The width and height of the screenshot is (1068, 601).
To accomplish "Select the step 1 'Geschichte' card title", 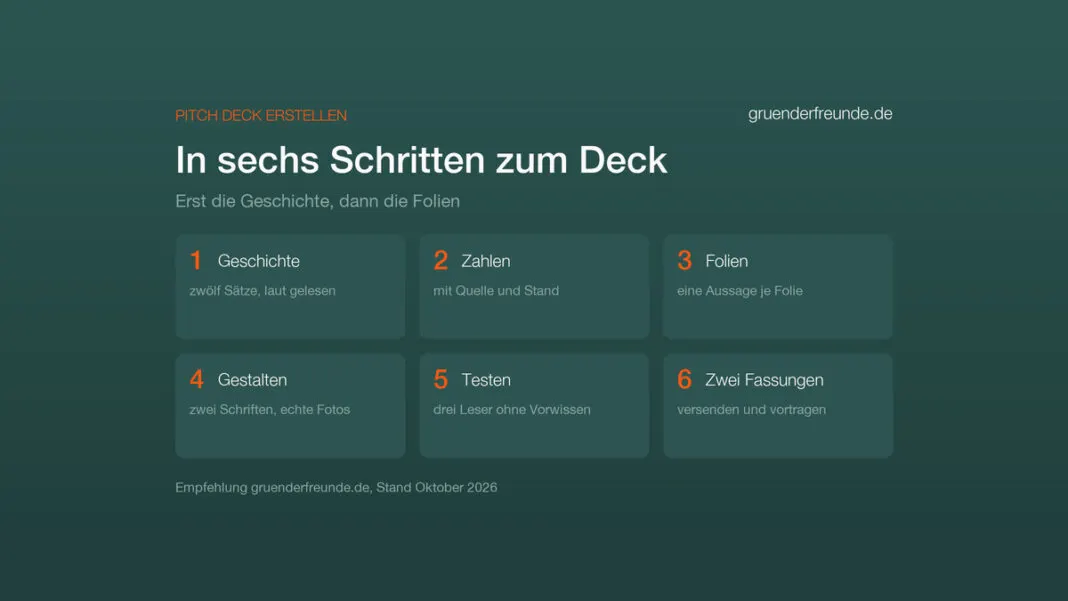I will 259,261.
